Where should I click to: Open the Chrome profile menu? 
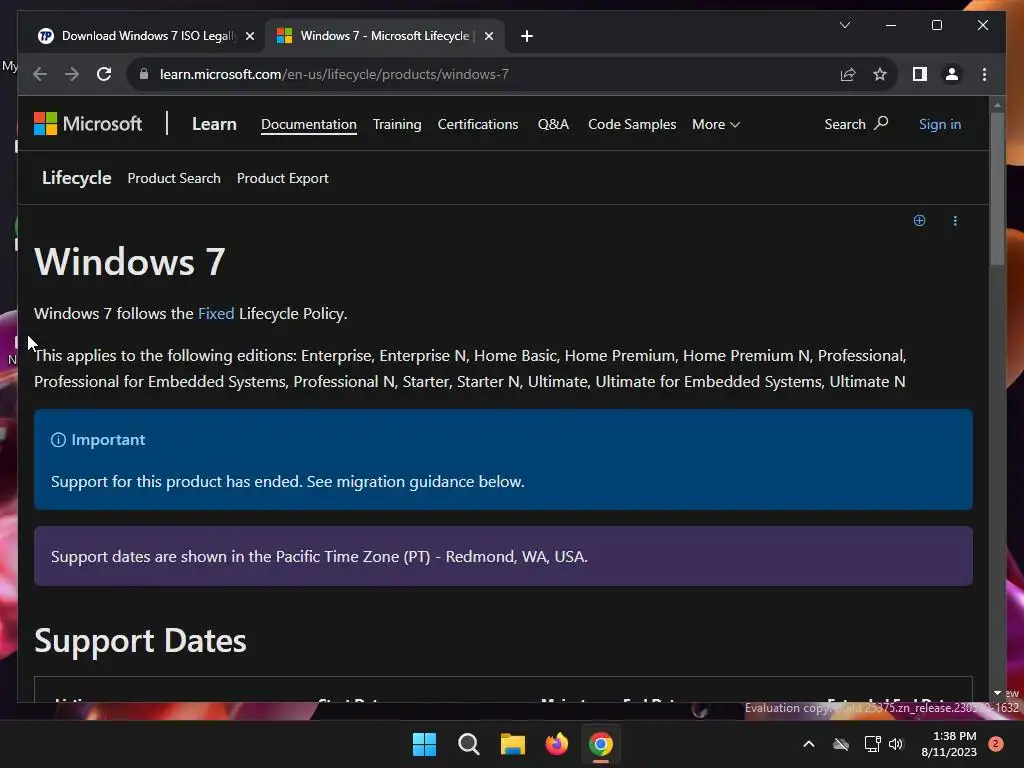(x=952, y=74)
